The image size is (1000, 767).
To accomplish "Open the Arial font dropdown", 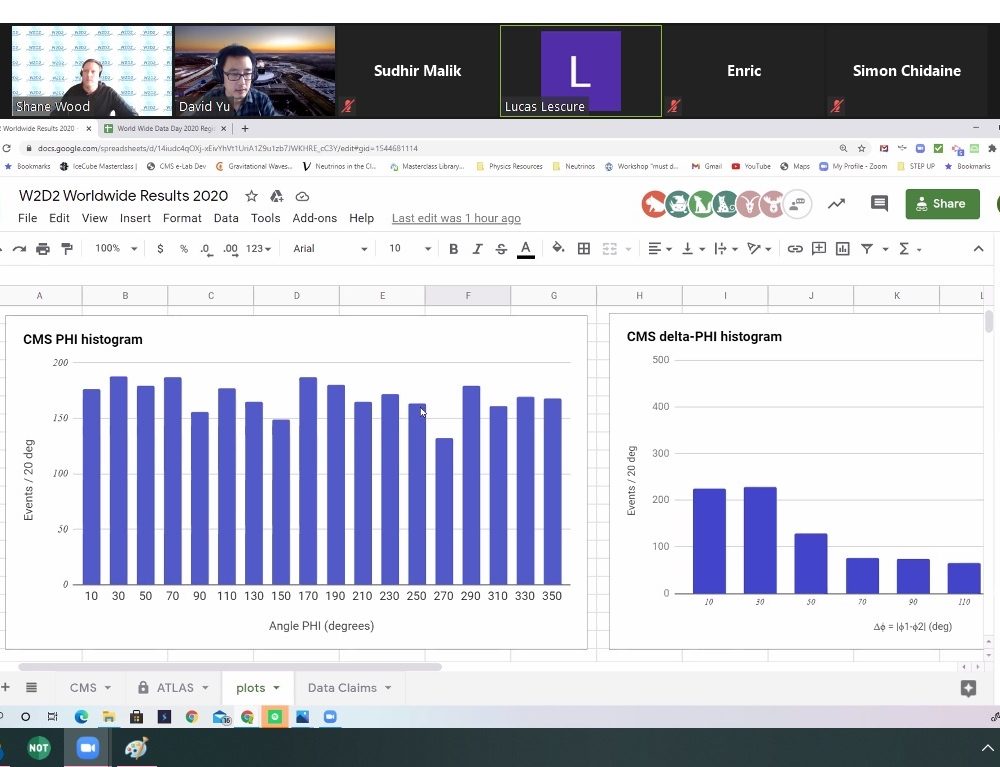I will pyautogui.click(x=330, y=249).
